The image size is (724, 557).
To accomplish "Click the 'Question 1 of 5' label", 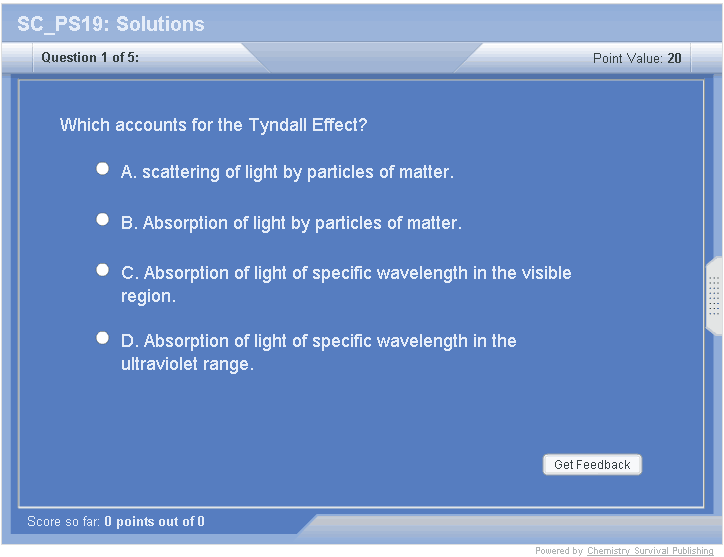I will [x=90, y=58].
